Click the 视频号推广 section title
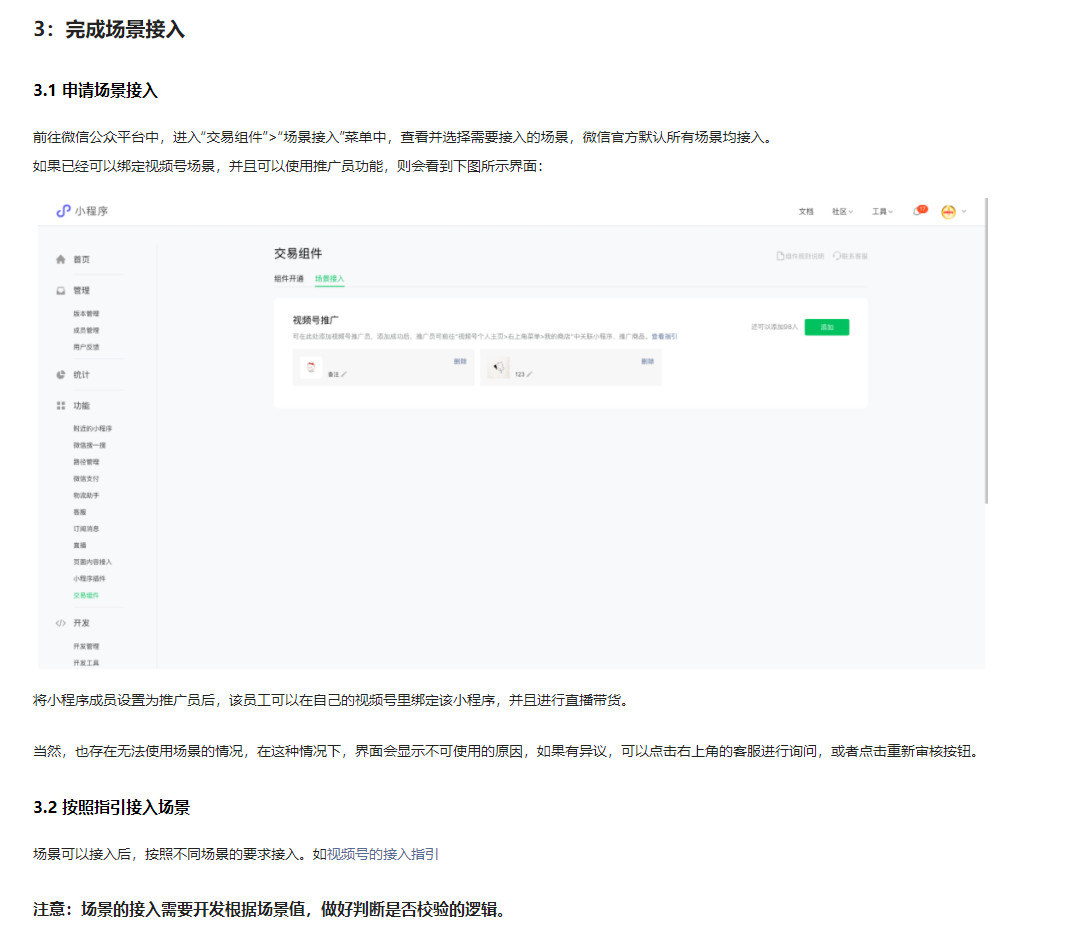1076x944 pixels. pyautogui.click(x=315, y=320)
